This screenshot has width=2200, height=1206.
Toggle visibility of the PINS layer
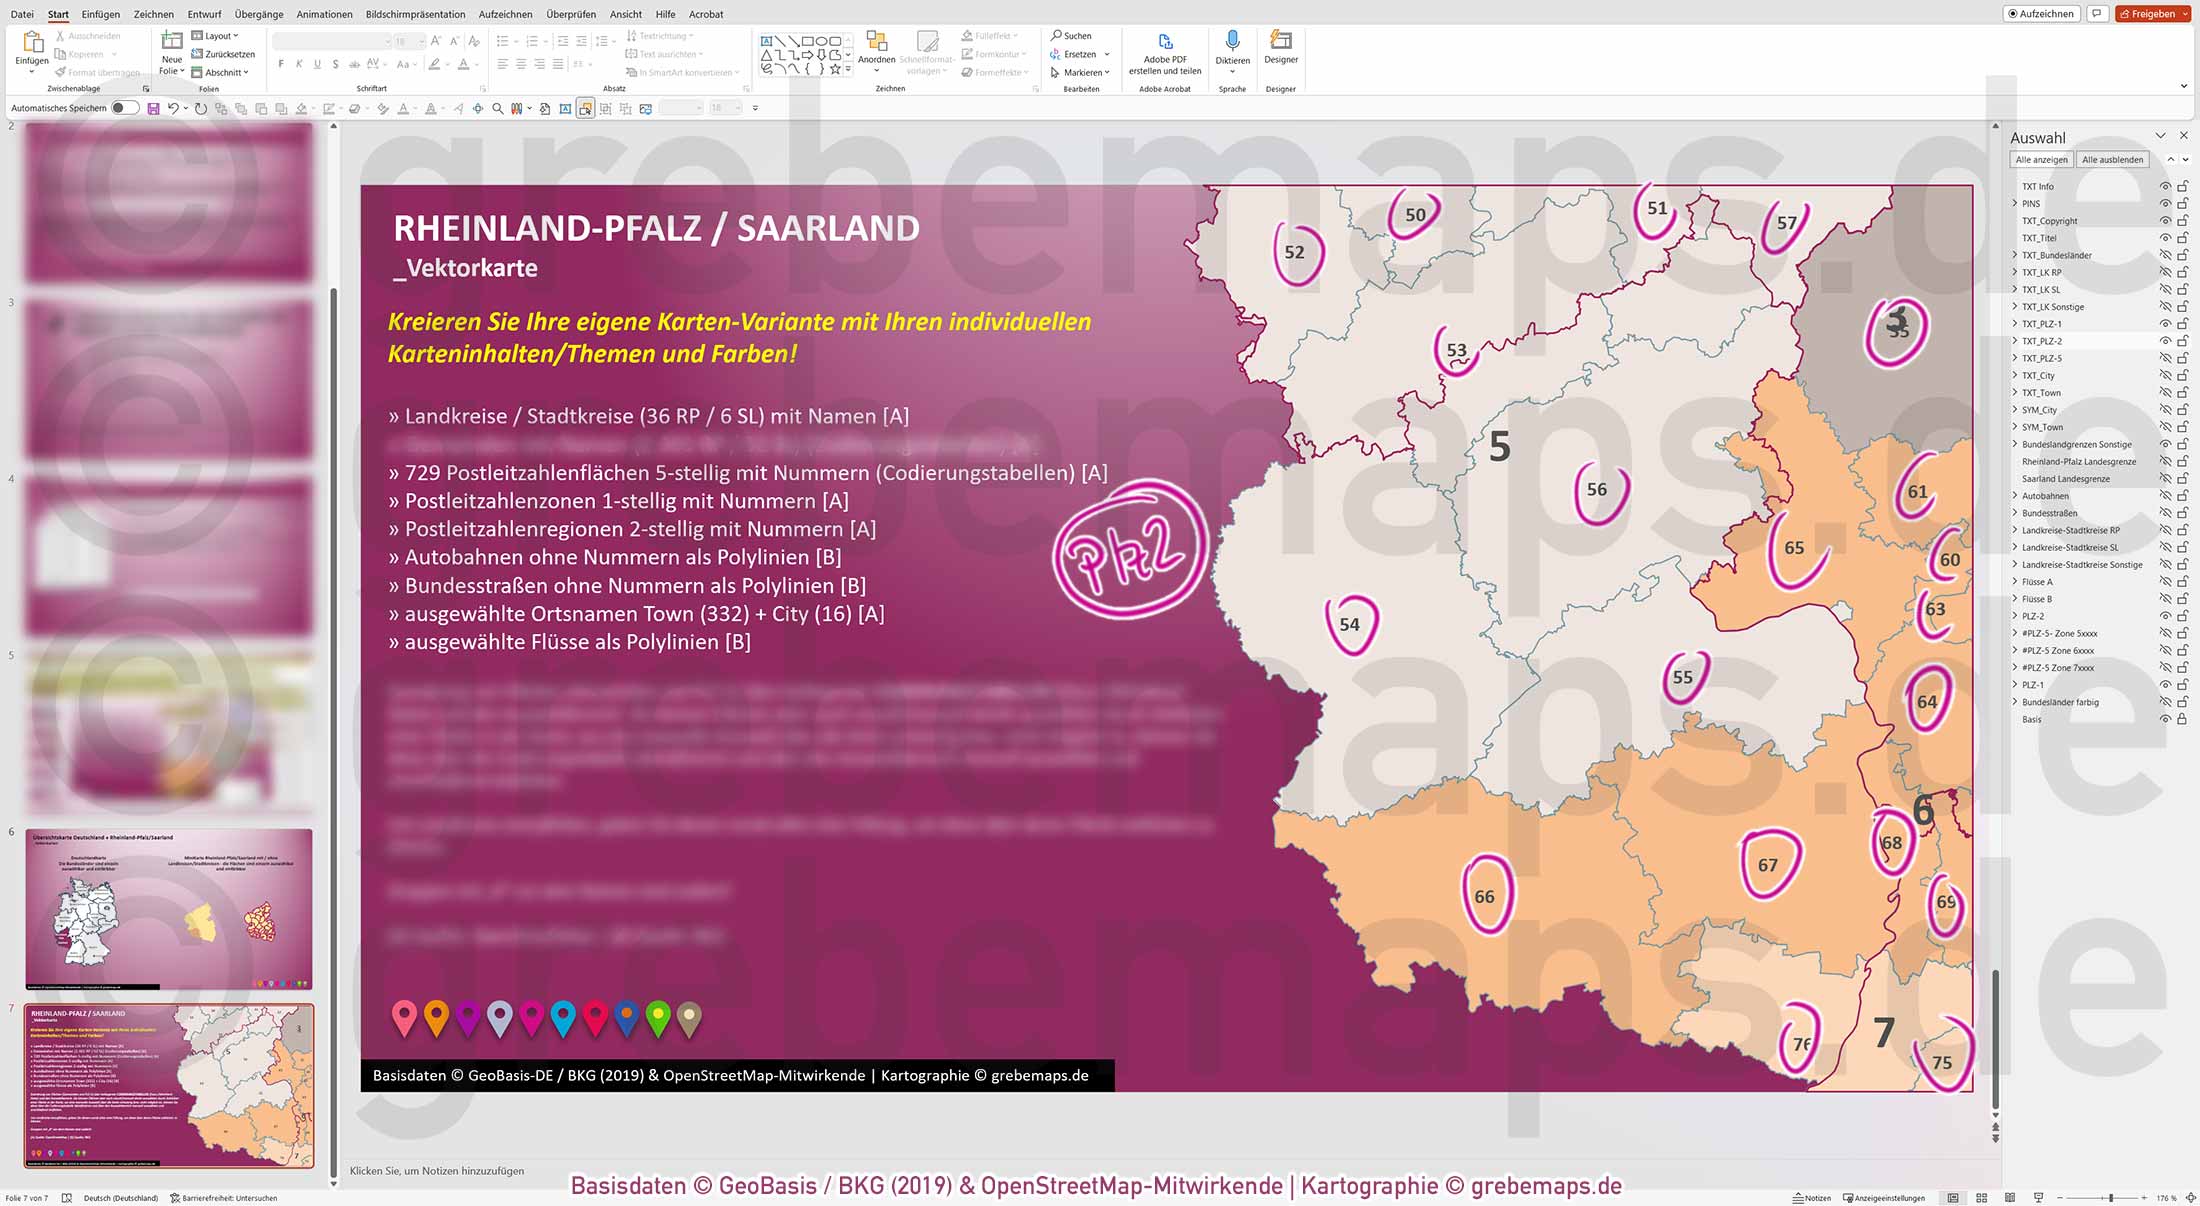point(2165,203)
